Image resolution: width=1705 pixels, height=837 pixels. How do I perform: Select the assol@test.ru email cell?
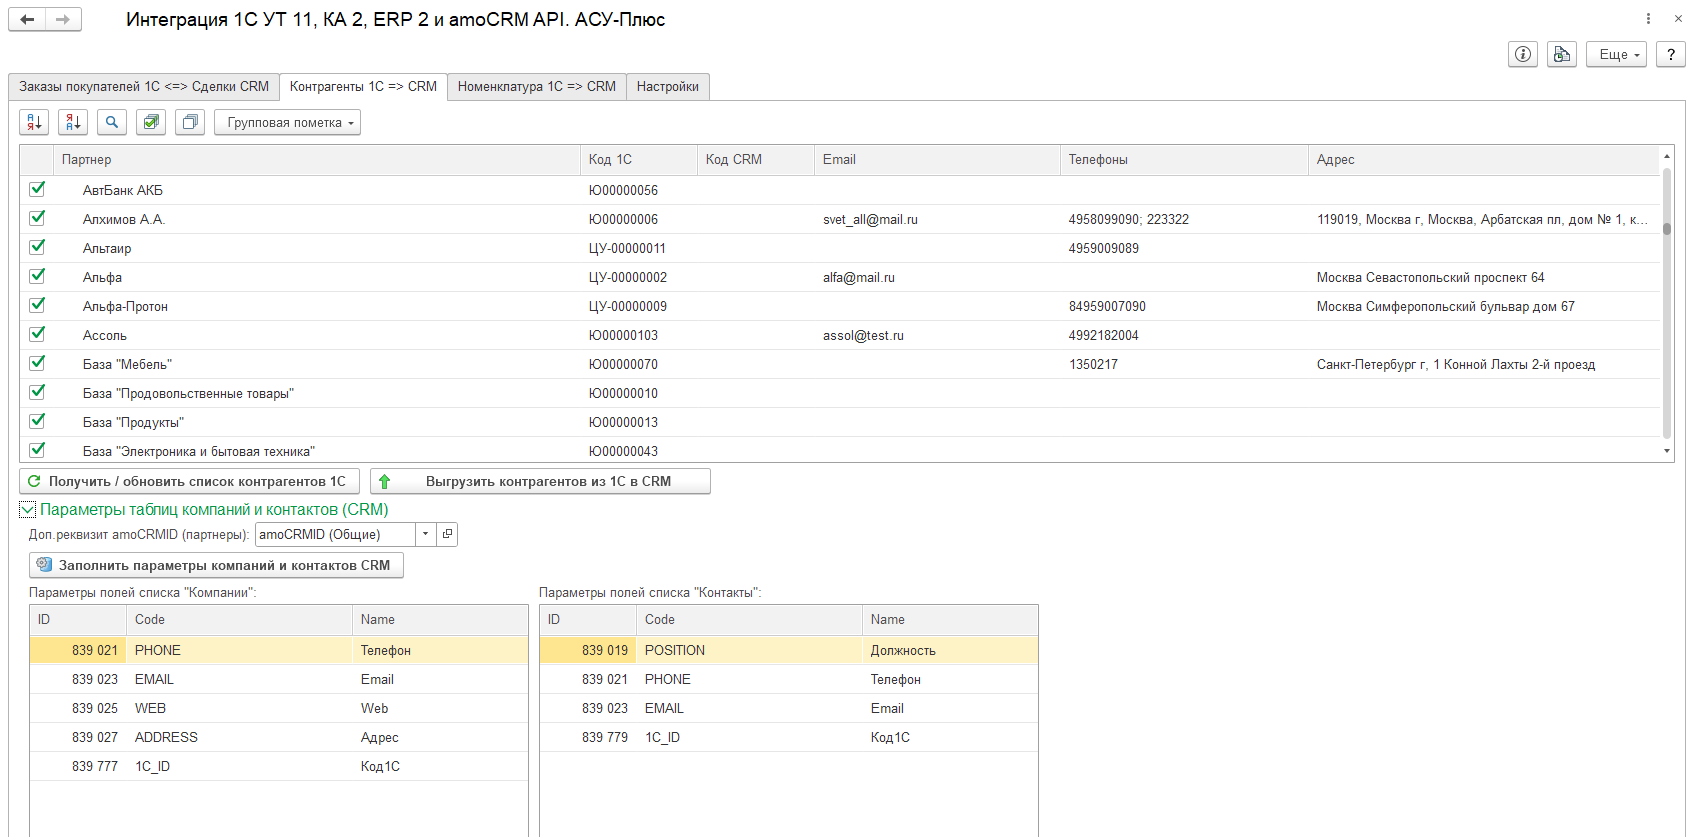click(x=937, y=335)
